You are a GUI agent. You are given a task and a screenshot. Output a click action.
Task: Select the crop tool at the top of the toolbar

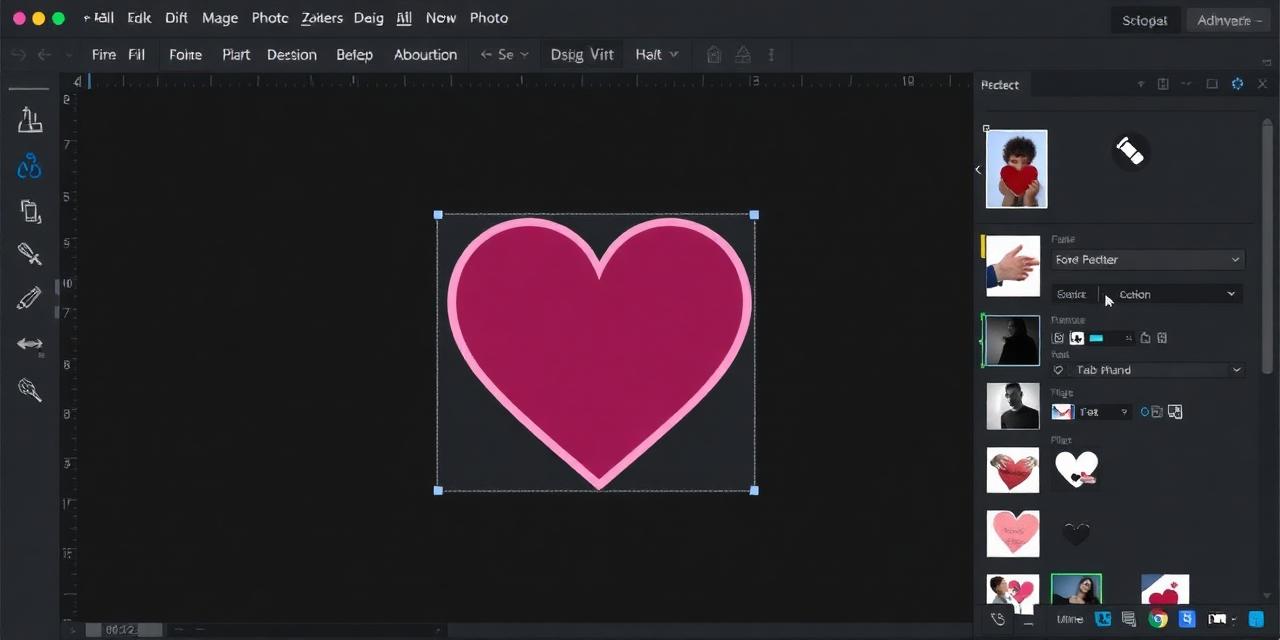(29, 120)
